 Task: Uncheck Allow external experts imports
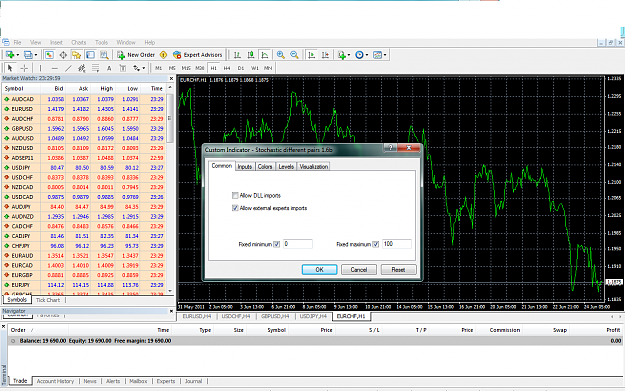[235, 208]
